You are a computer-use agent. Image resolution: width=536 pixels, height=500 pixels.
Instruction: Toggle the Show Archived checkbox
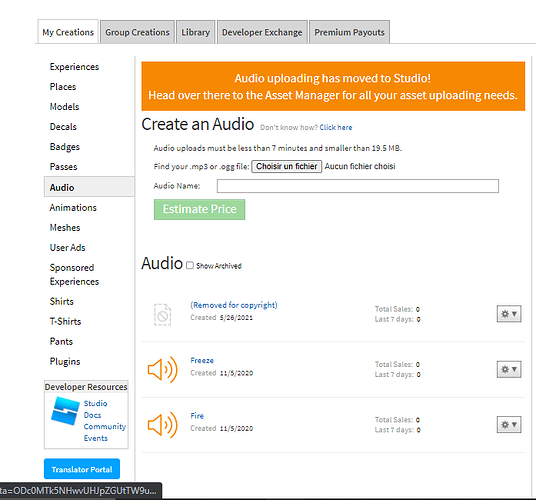tap(190, 265)
